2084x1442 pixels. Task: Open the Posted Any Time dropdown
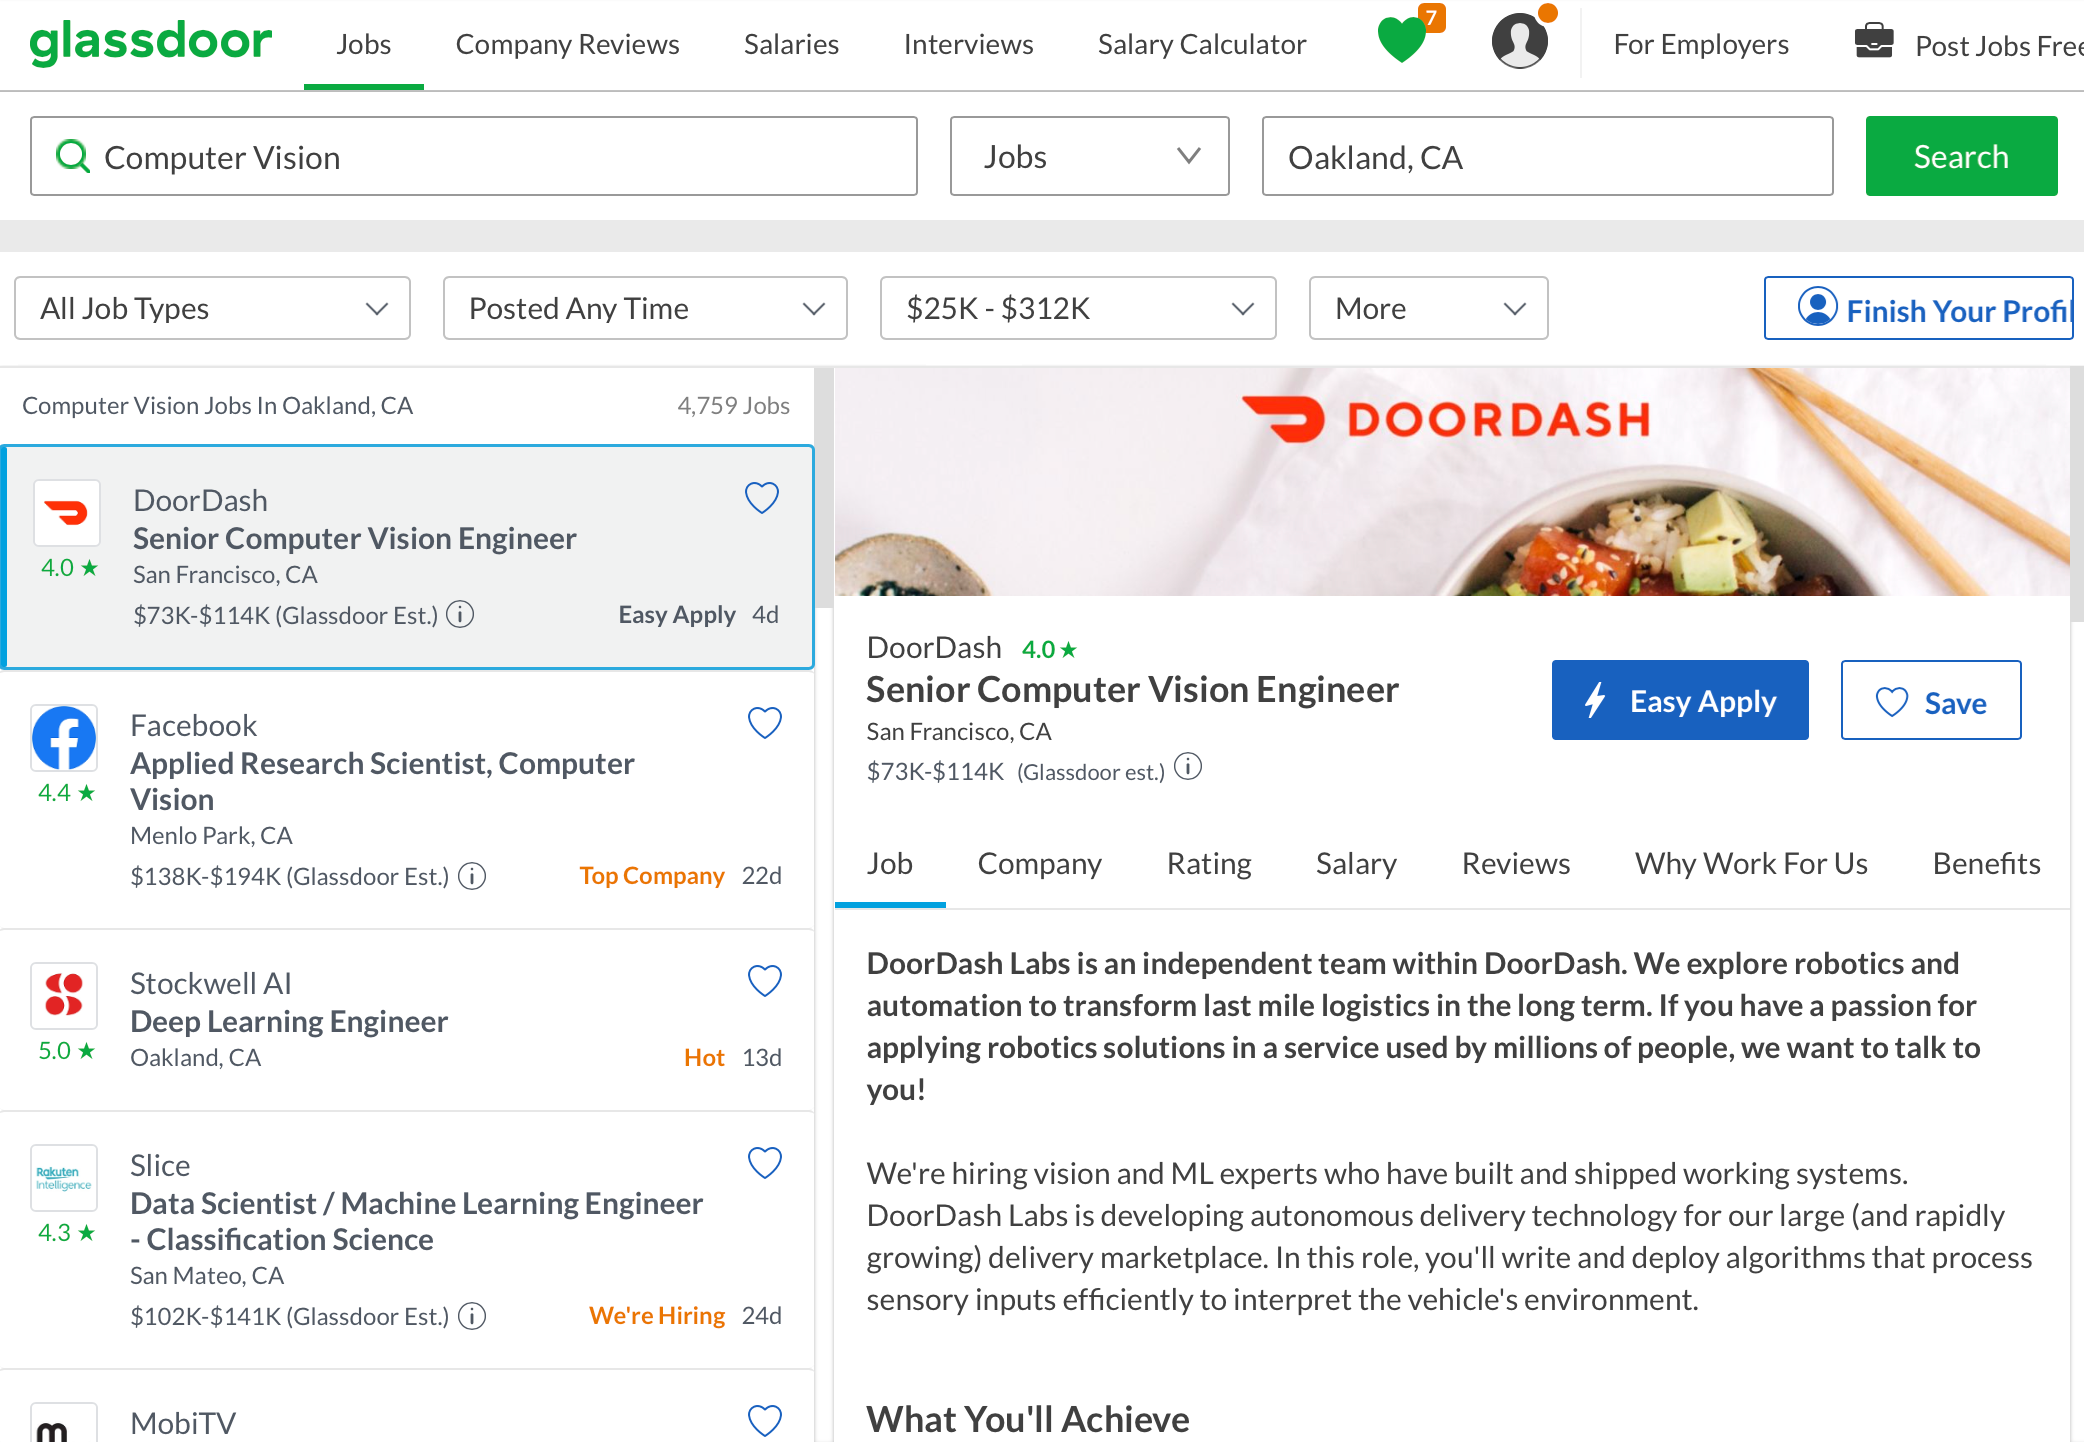pyautogui.click(x=644, y=308)
